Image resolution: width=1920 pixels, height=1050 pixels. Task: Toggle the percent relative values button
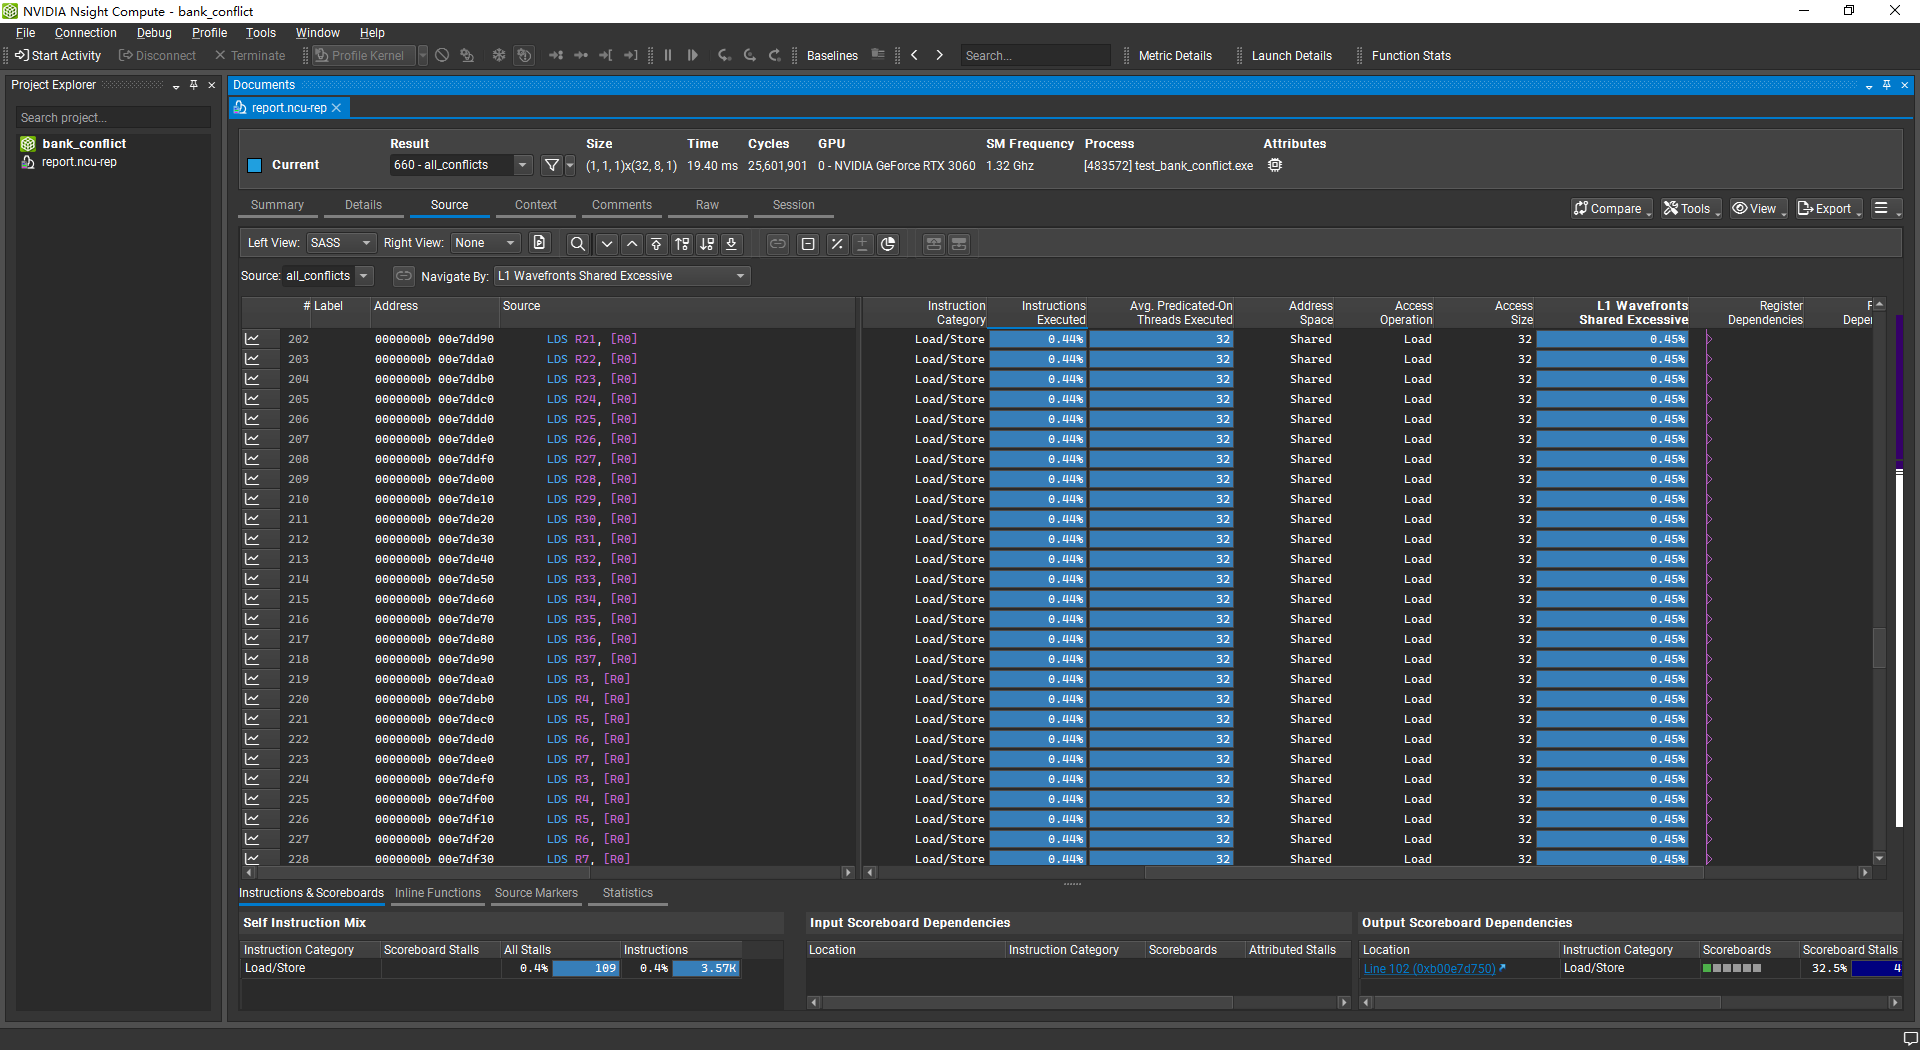coord(837,244)
